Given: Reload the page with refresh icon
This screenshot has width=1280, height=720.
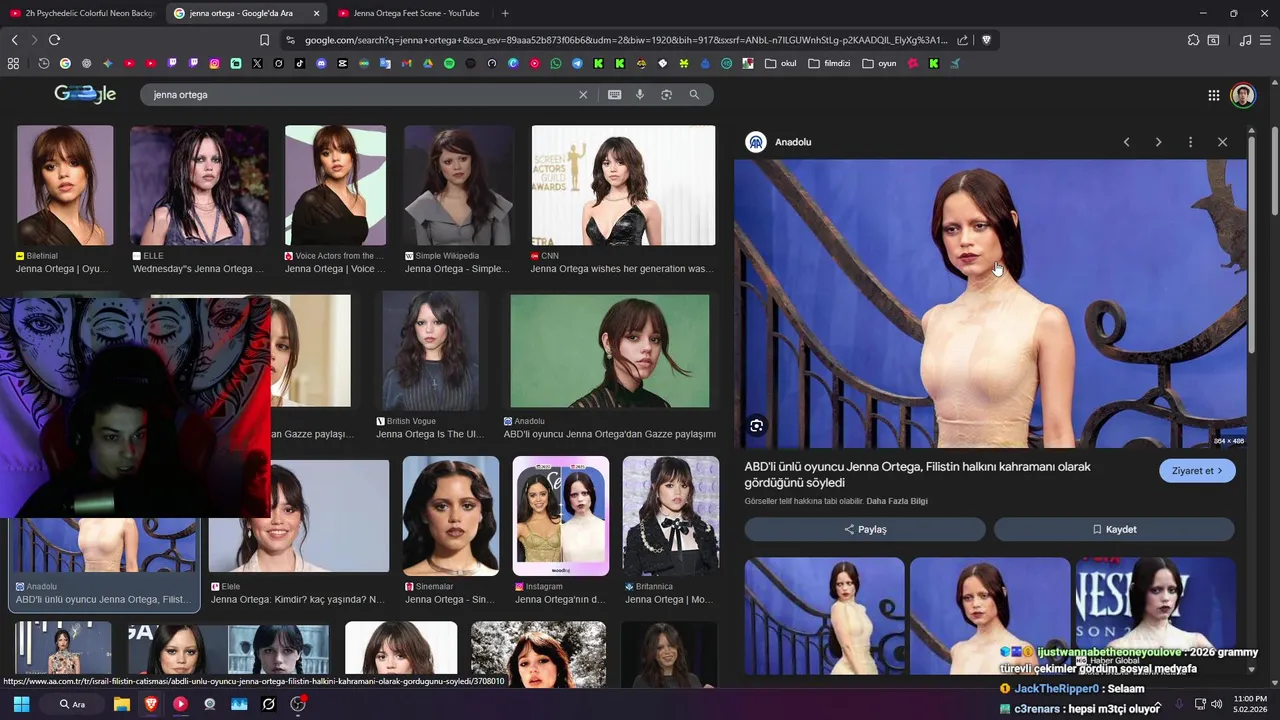Looking at the screenshot, I should point(54,40).
